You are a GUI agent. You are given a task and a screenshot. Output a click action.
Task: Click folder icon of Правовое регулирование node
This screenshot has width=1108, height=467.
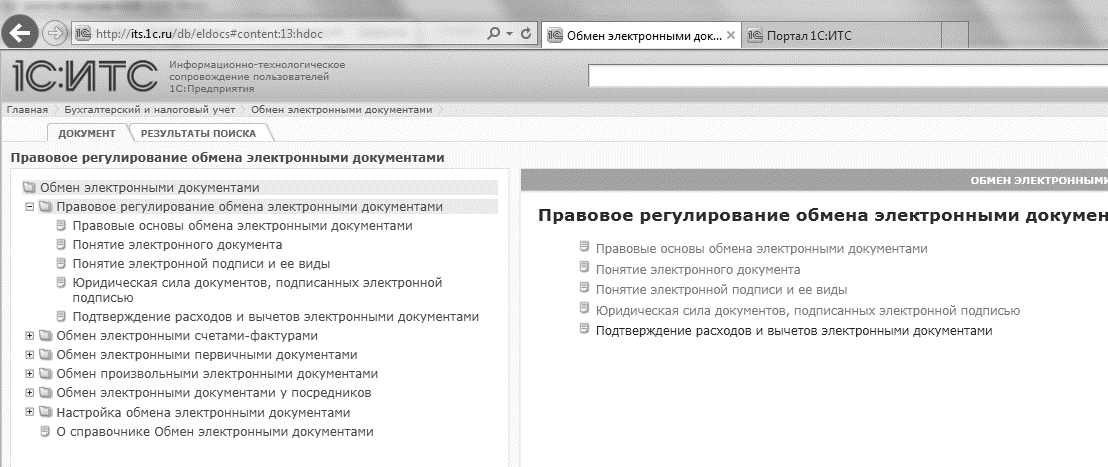pyautogui.click(x=45, y=207)
